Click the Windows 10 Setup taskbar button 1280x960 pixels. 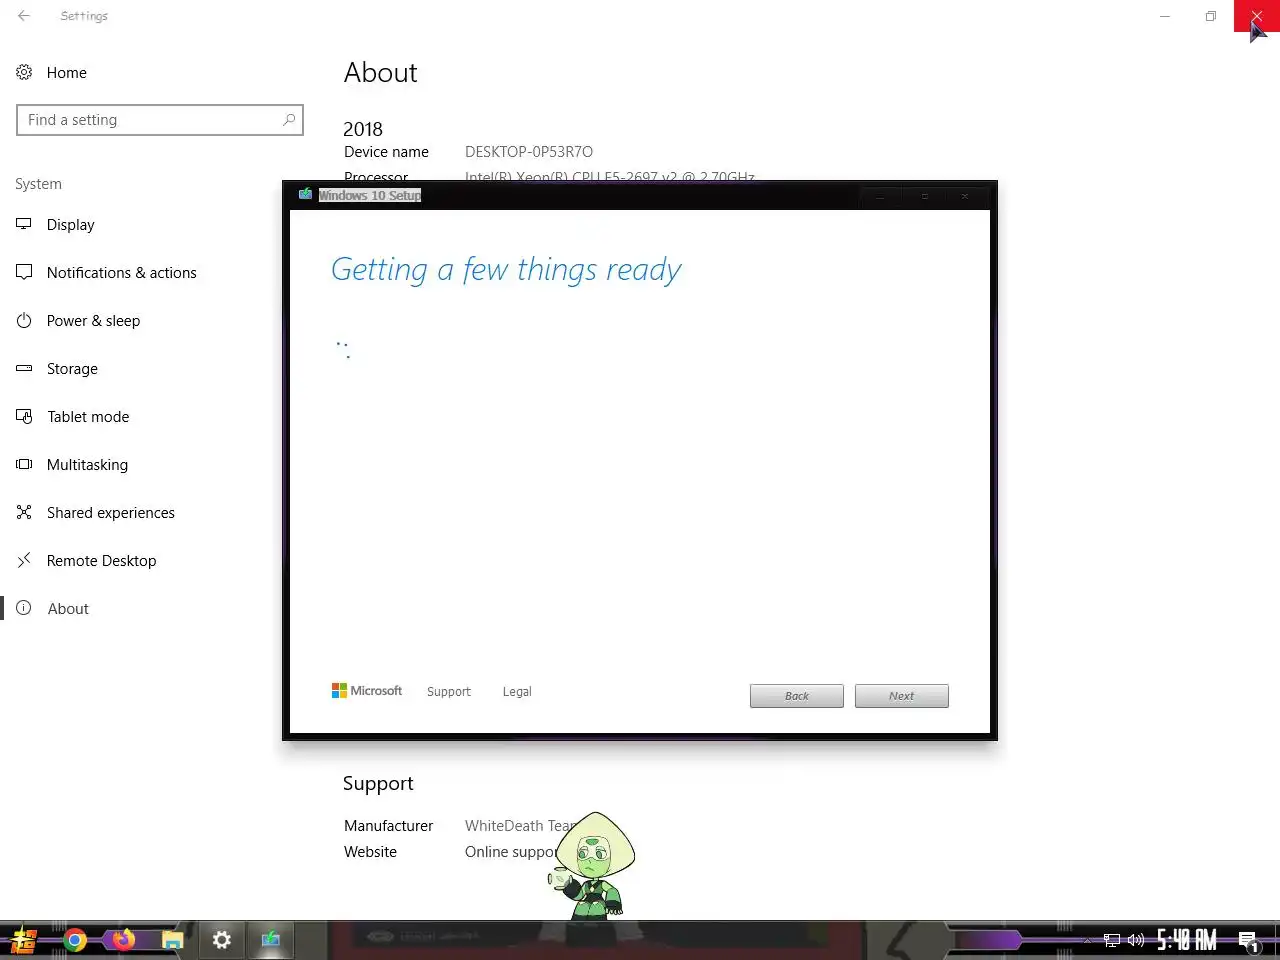(271, 940)
